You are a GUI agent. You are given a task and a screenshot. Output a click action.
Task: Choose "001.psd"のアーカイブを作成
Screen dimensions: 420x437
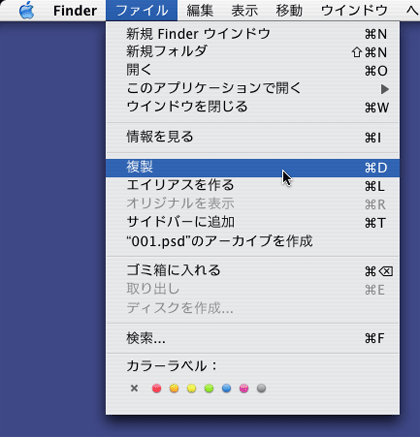click(x=253, y=241)
